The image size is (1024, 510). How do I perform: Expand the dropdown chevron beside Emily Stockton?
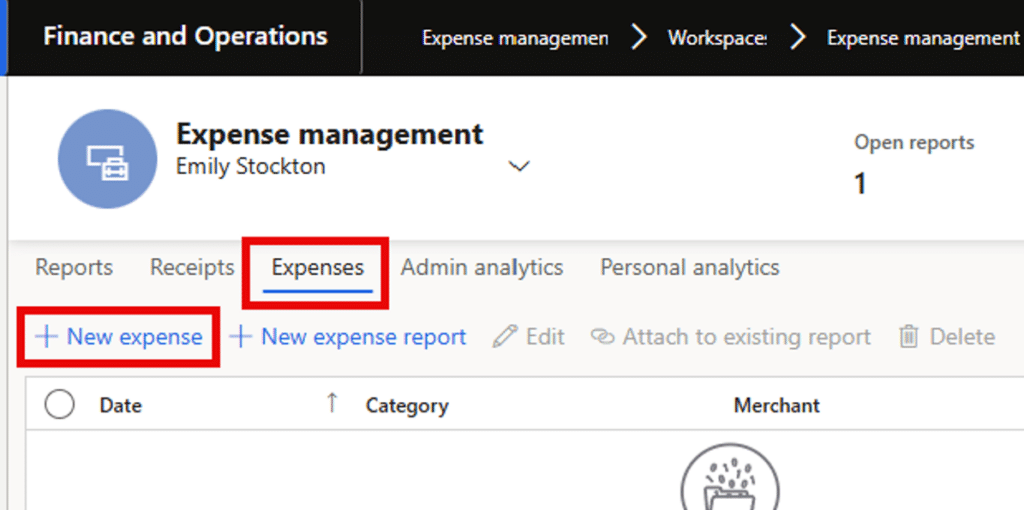(519, 167)
